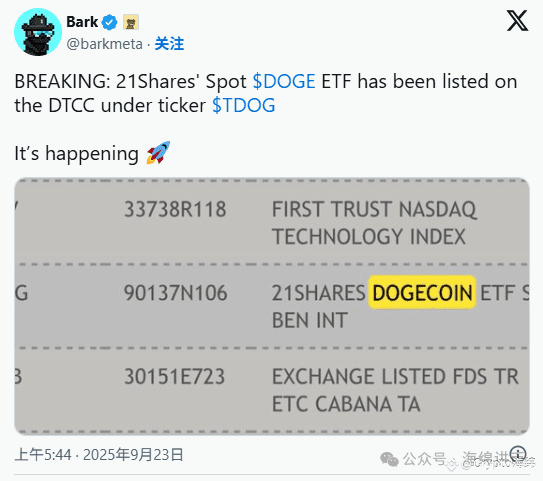543x481 pixels.
Task: Select the 30151E723 Exchange Listed row
Action: pos(272,390)
